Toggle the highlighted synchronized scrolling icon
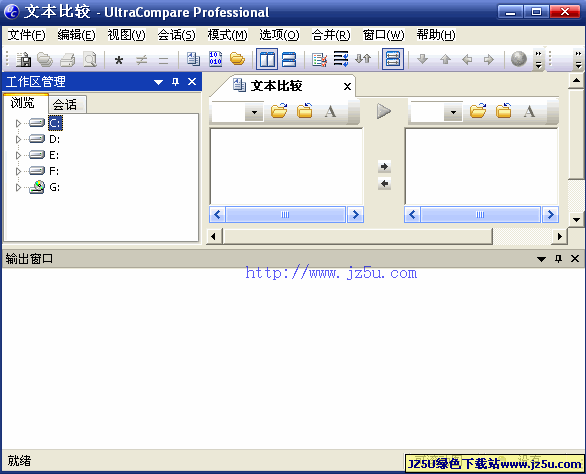The height and width of the screenshot is (474, 586). [392, 59]
